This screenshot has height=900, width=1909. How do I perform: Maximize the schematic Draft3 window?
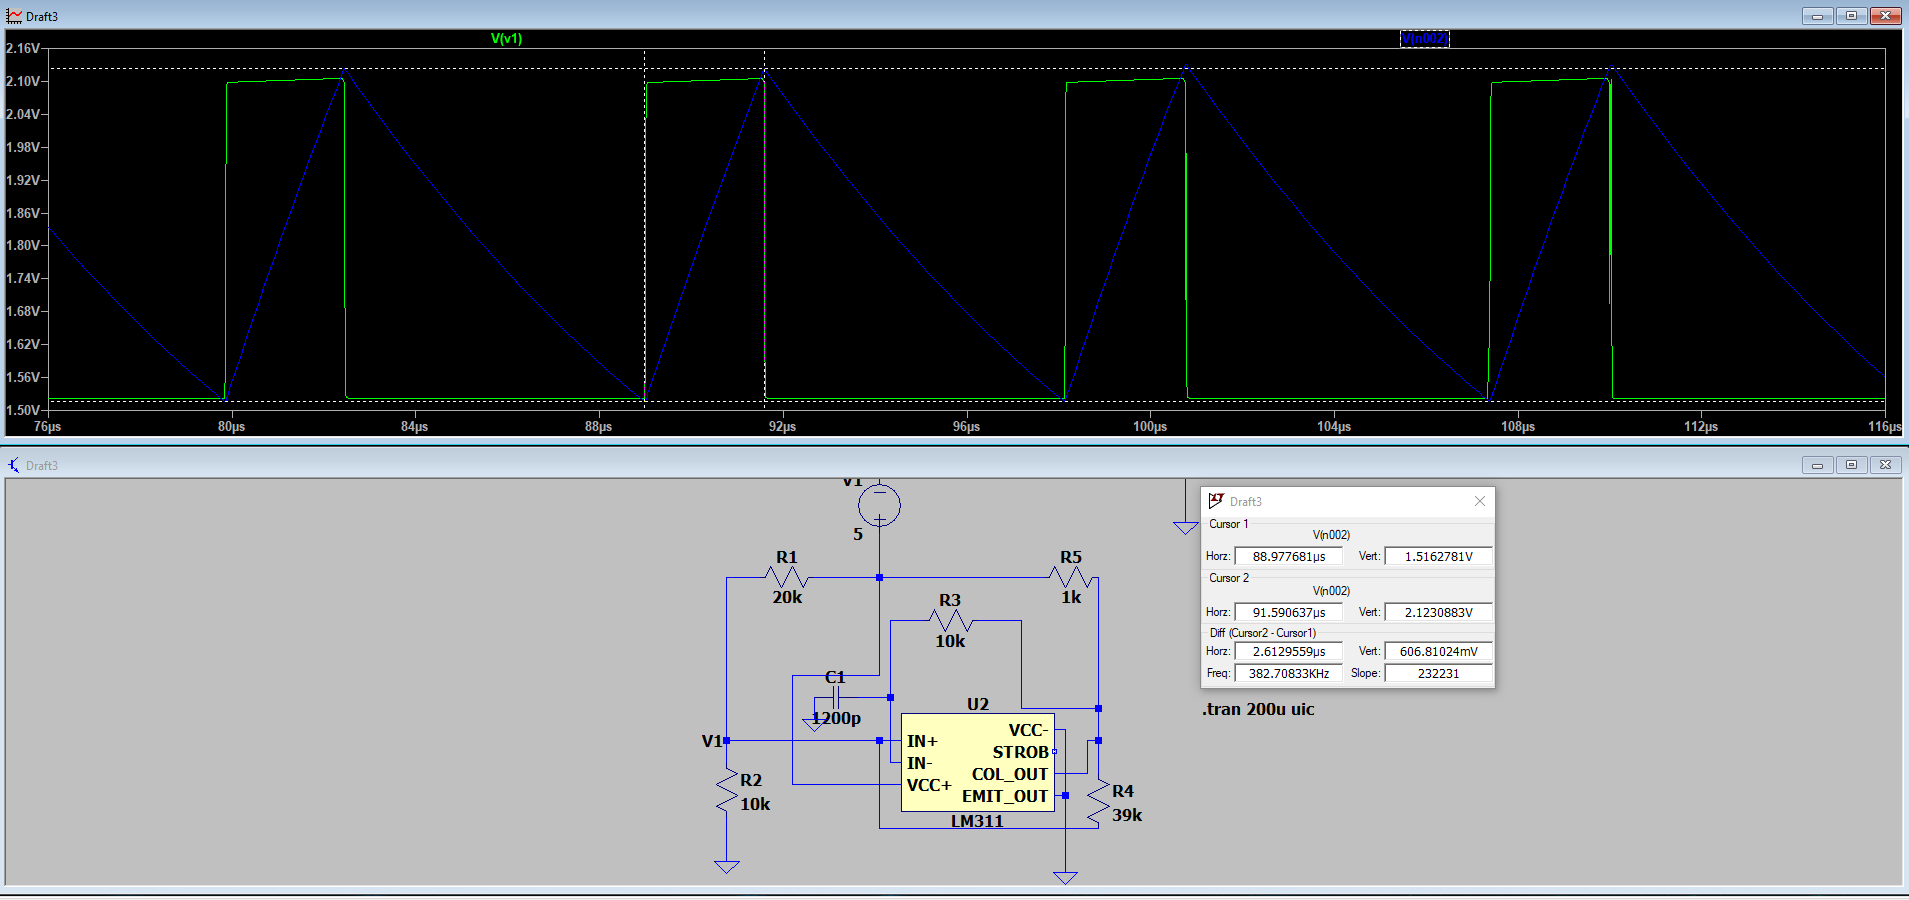pos(1851,465)
